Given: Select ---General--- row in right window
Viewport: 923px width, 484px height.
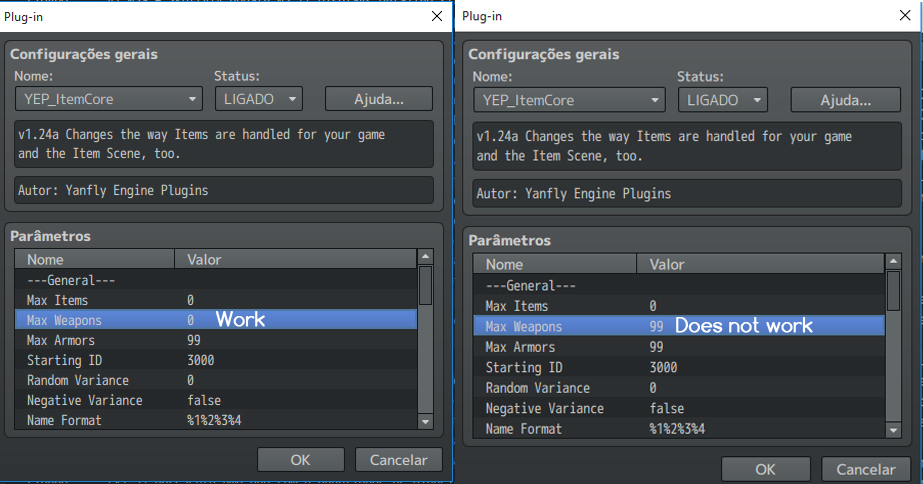Looking at the screenshot, I should point(679,286).
